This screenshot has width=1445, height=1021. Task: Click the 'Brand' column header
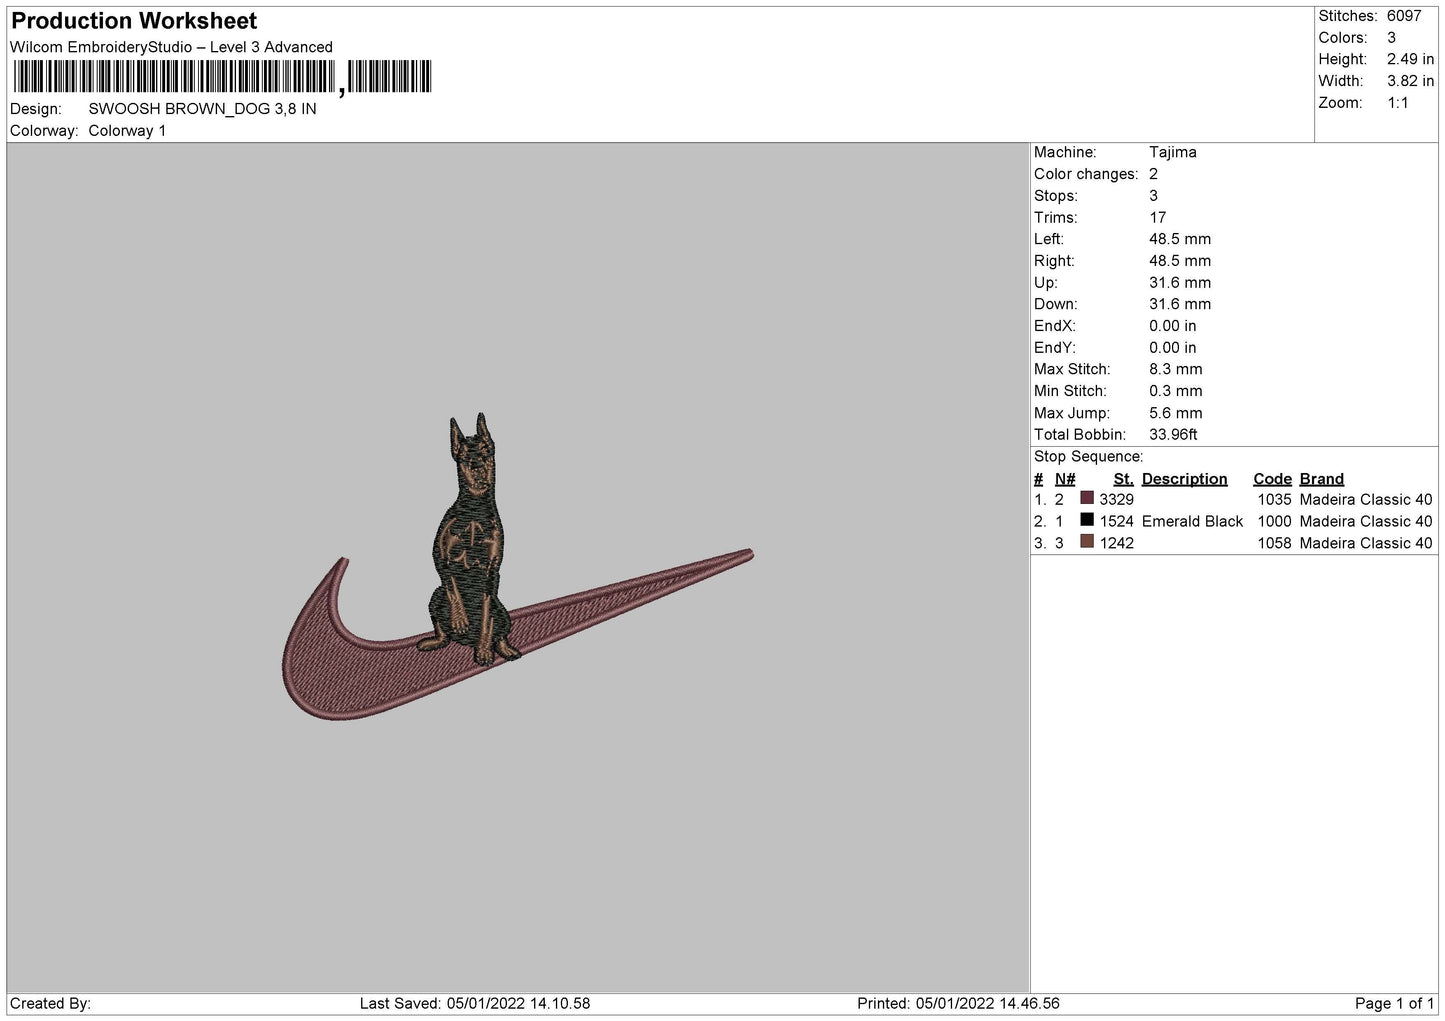click(x=1321, y=479)
